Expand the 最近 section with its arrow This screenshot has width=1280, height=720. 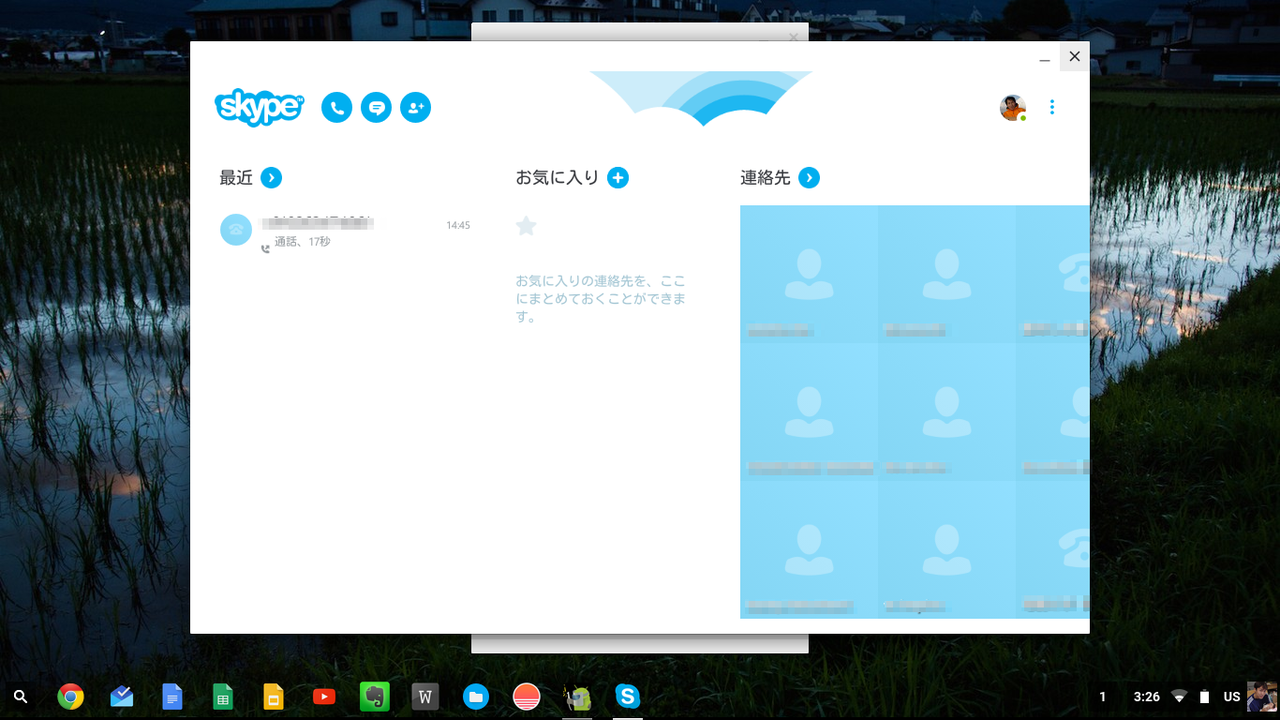tap(272, 177)
